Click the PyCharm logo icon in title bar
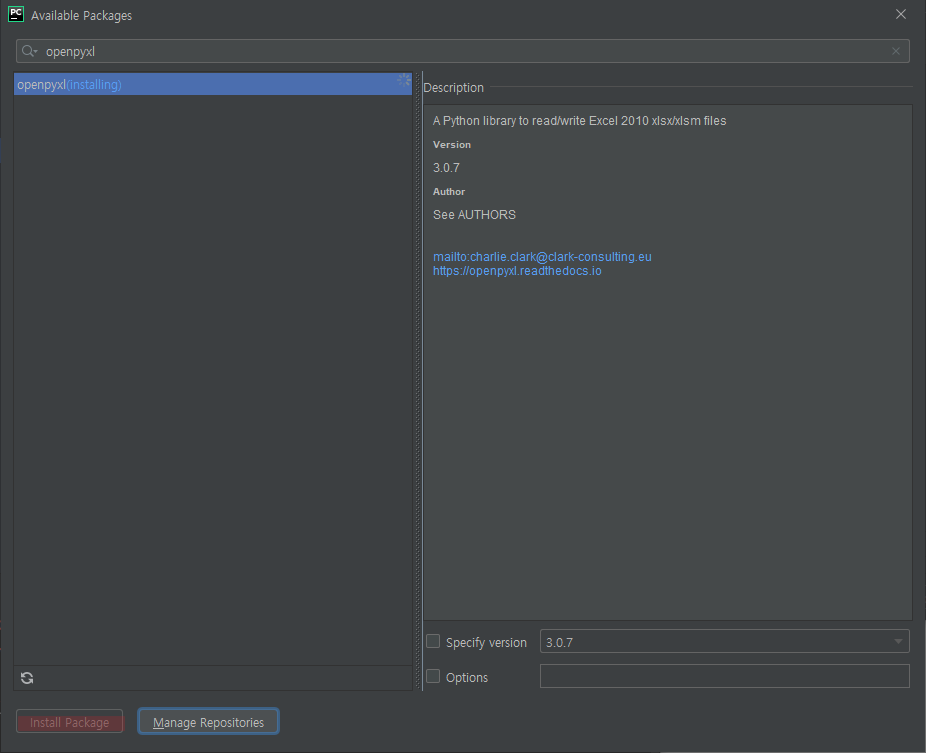The width and height of the screenshot is (926, 753). [16, 14]
